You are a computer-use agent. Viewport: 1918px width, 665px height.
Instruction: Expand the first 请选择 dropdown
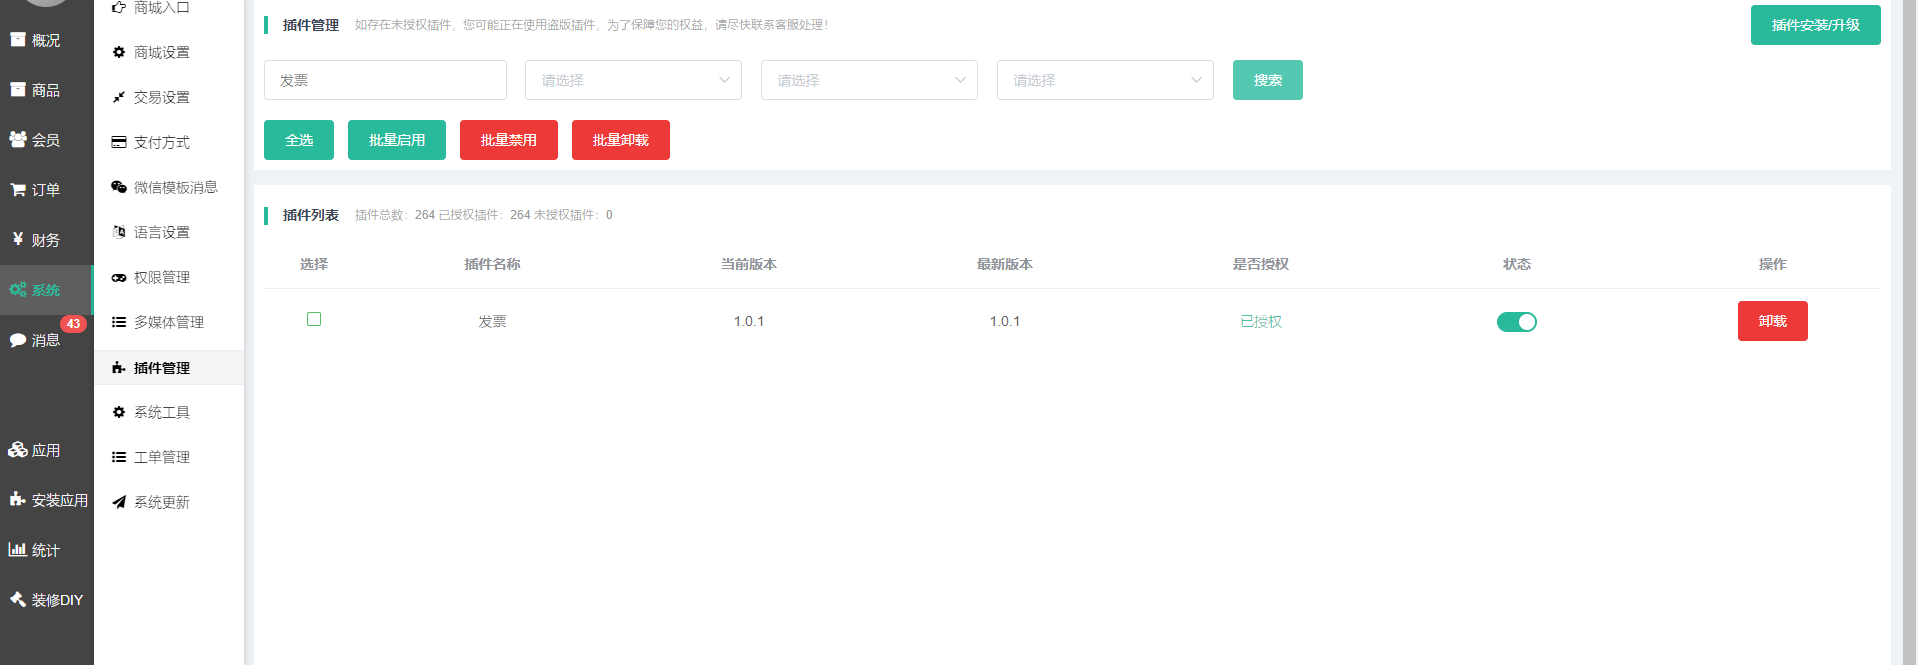(633, 80)
